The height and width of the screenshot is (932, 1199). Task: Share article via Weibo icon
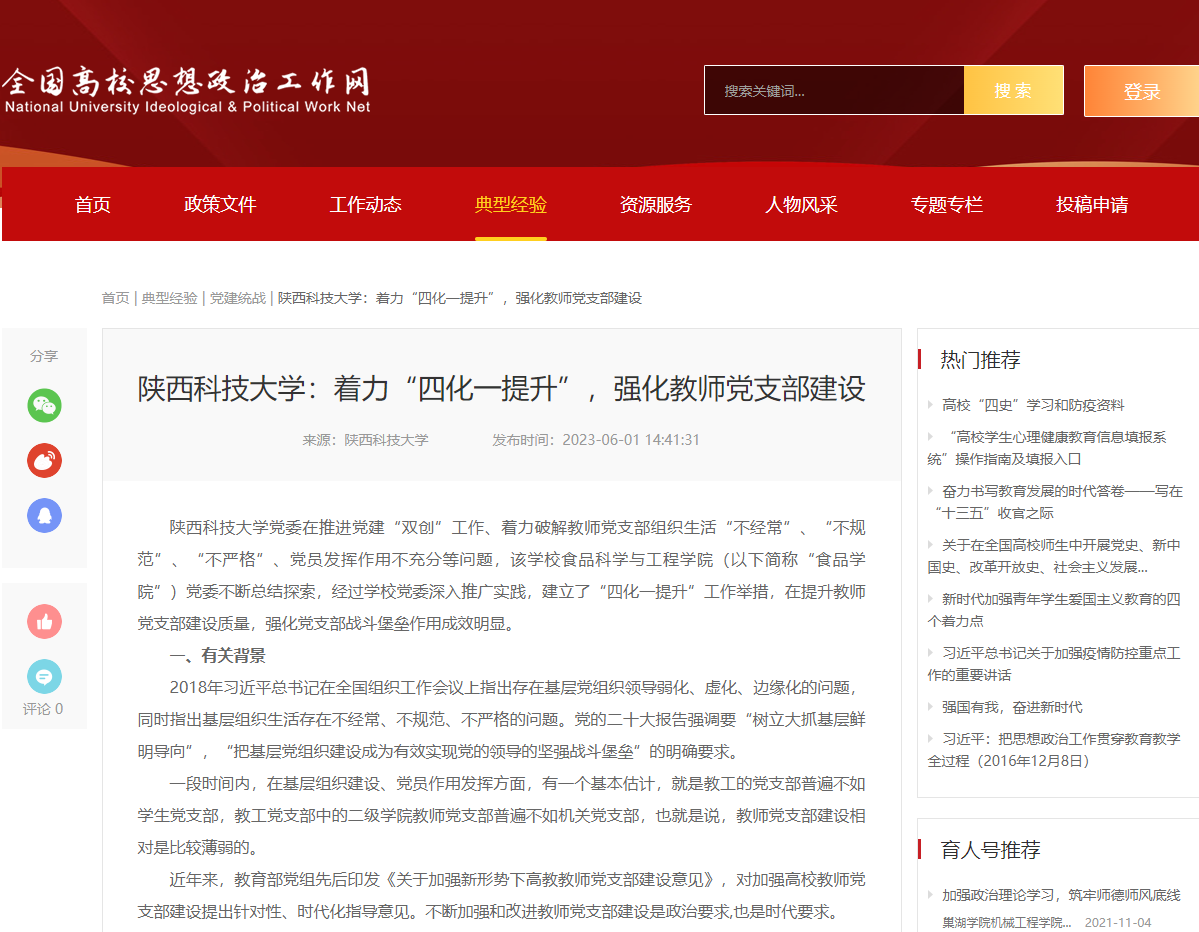44,460
